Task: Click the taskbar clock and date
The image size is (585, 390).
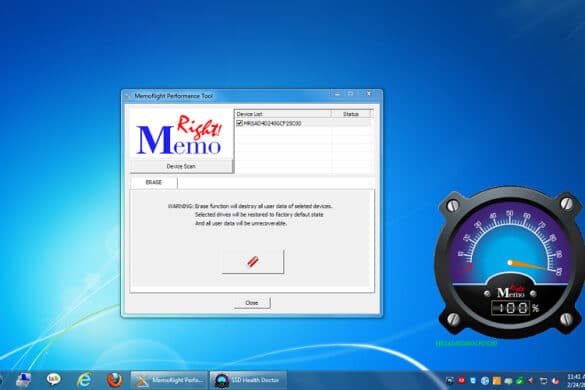Action: coord(576,380)
